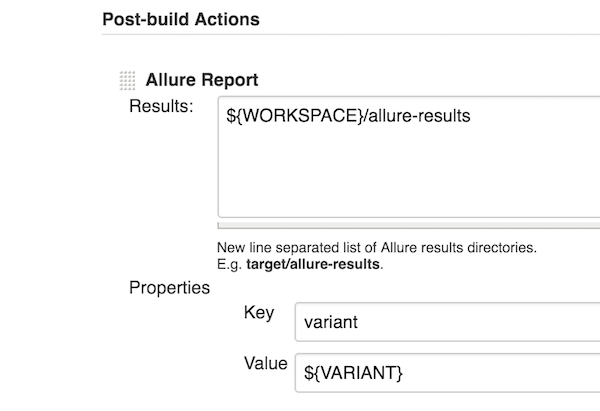Click the word allure-results in Results box
600x411 pixels.
click(419, 116)
